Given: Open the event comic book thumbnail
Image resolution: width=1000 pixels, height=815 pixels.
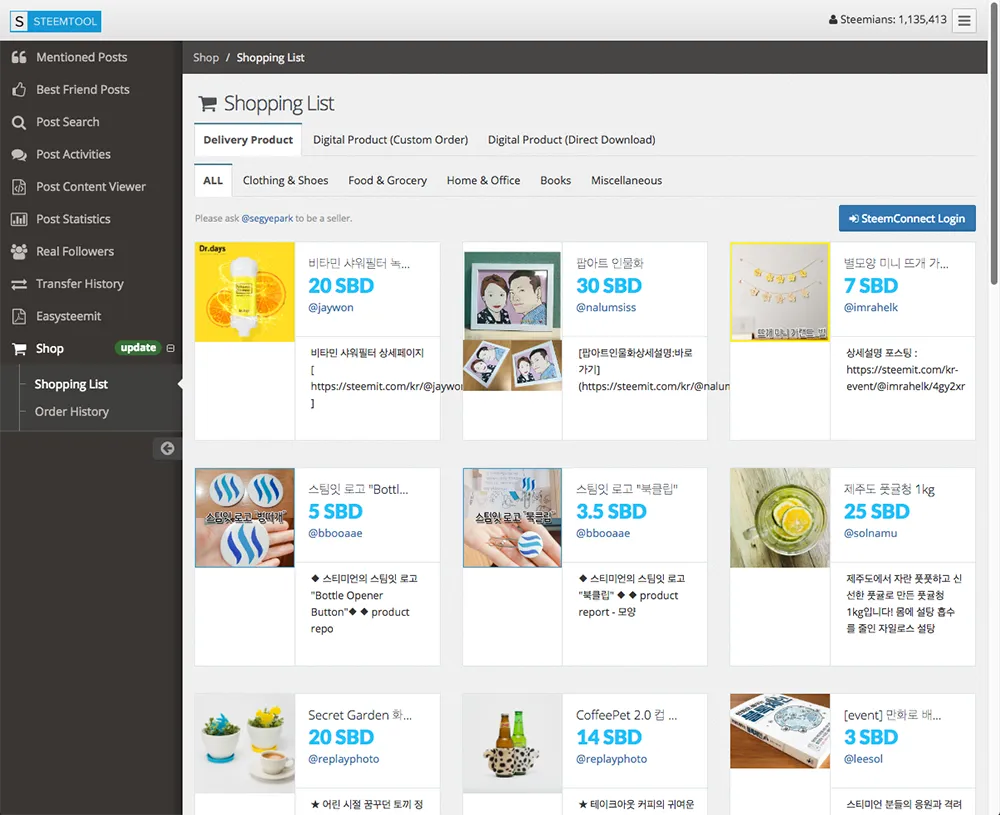Looking at the screenshot, I should [779, 731].
